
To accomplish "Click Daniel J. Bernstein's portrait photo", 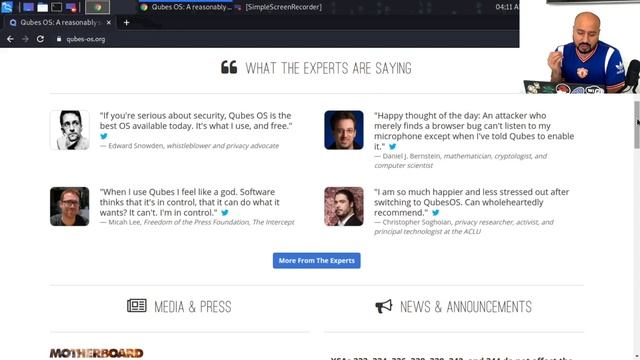I will pyautogui.click(x=344, y=130).
